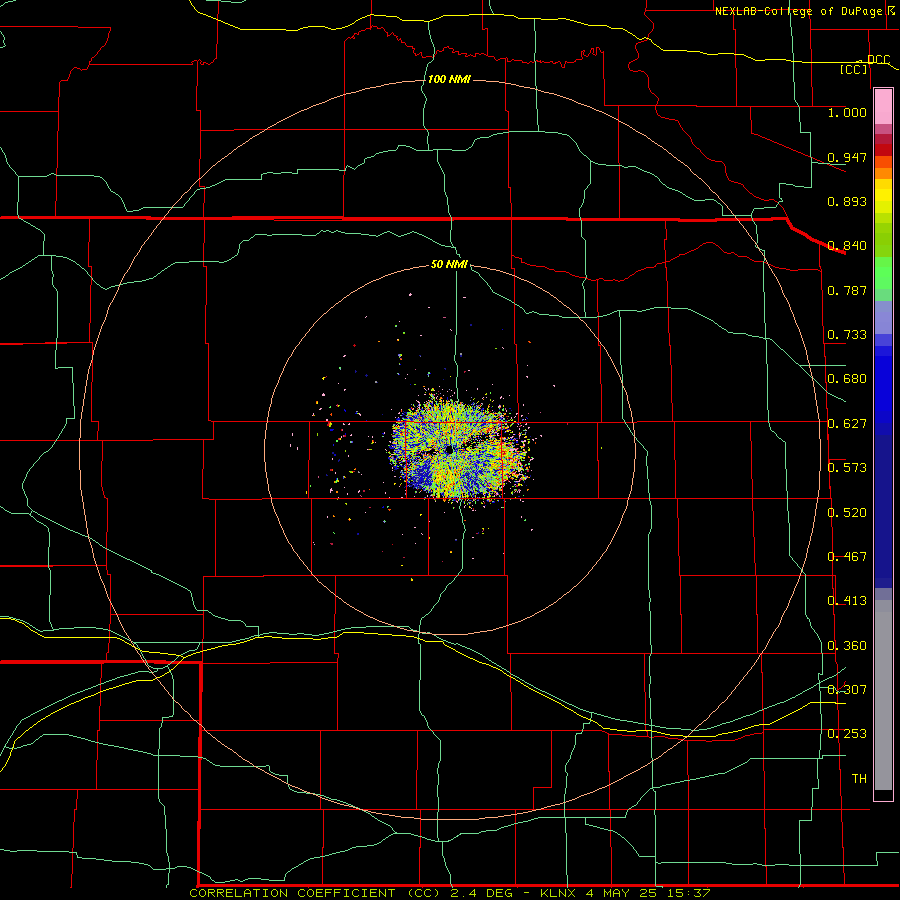Screen dimensions: 900x900
Task: Click the 0.413 scale value
Action: pos(847,601)
